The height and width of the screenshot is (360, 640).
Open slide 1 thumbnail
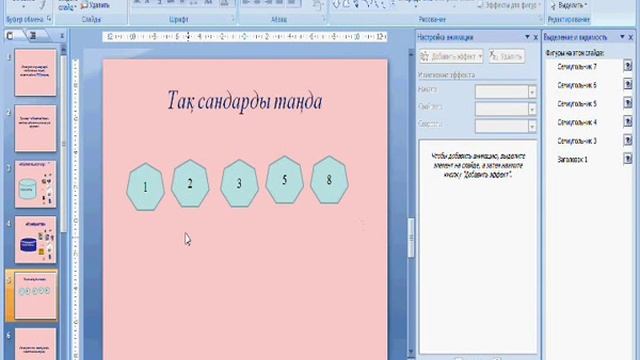pos(36,73)
